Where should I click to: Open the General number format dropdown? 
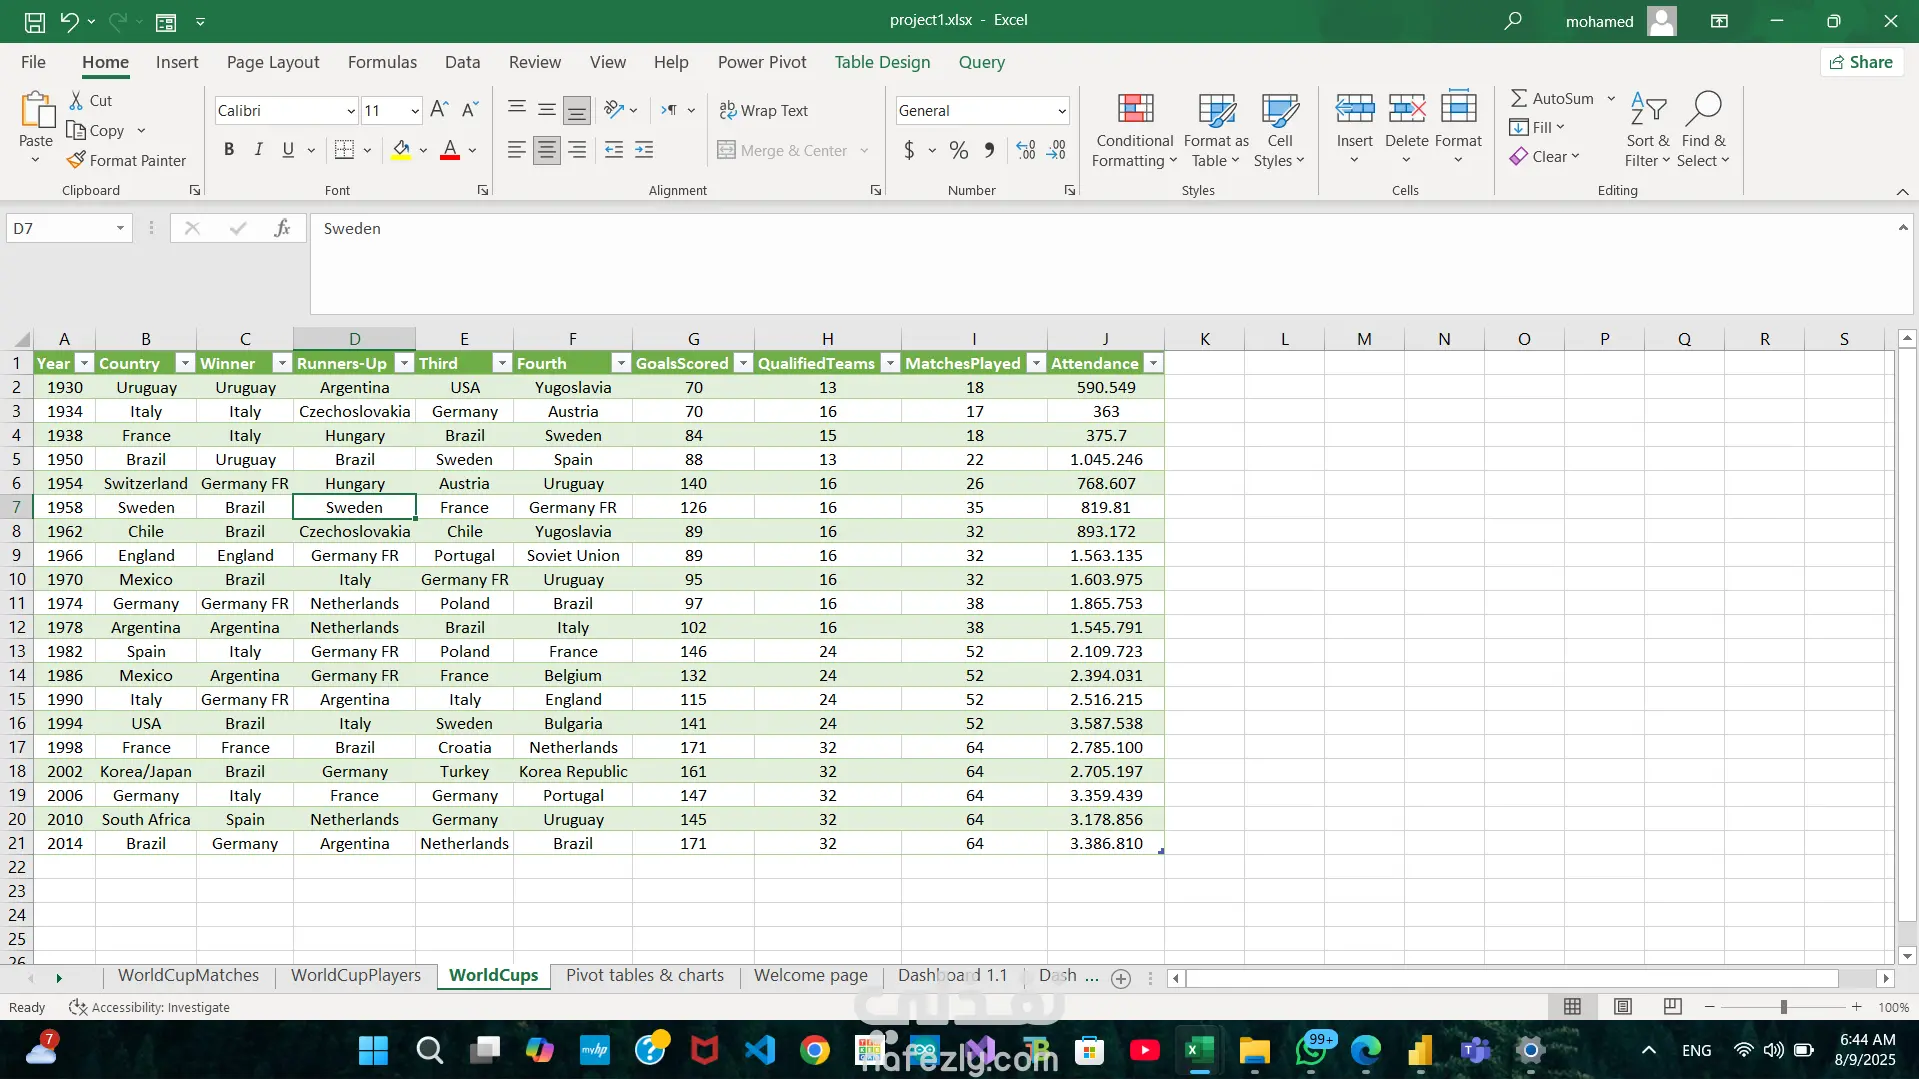pyautogui.click(x=1061, y=111)
